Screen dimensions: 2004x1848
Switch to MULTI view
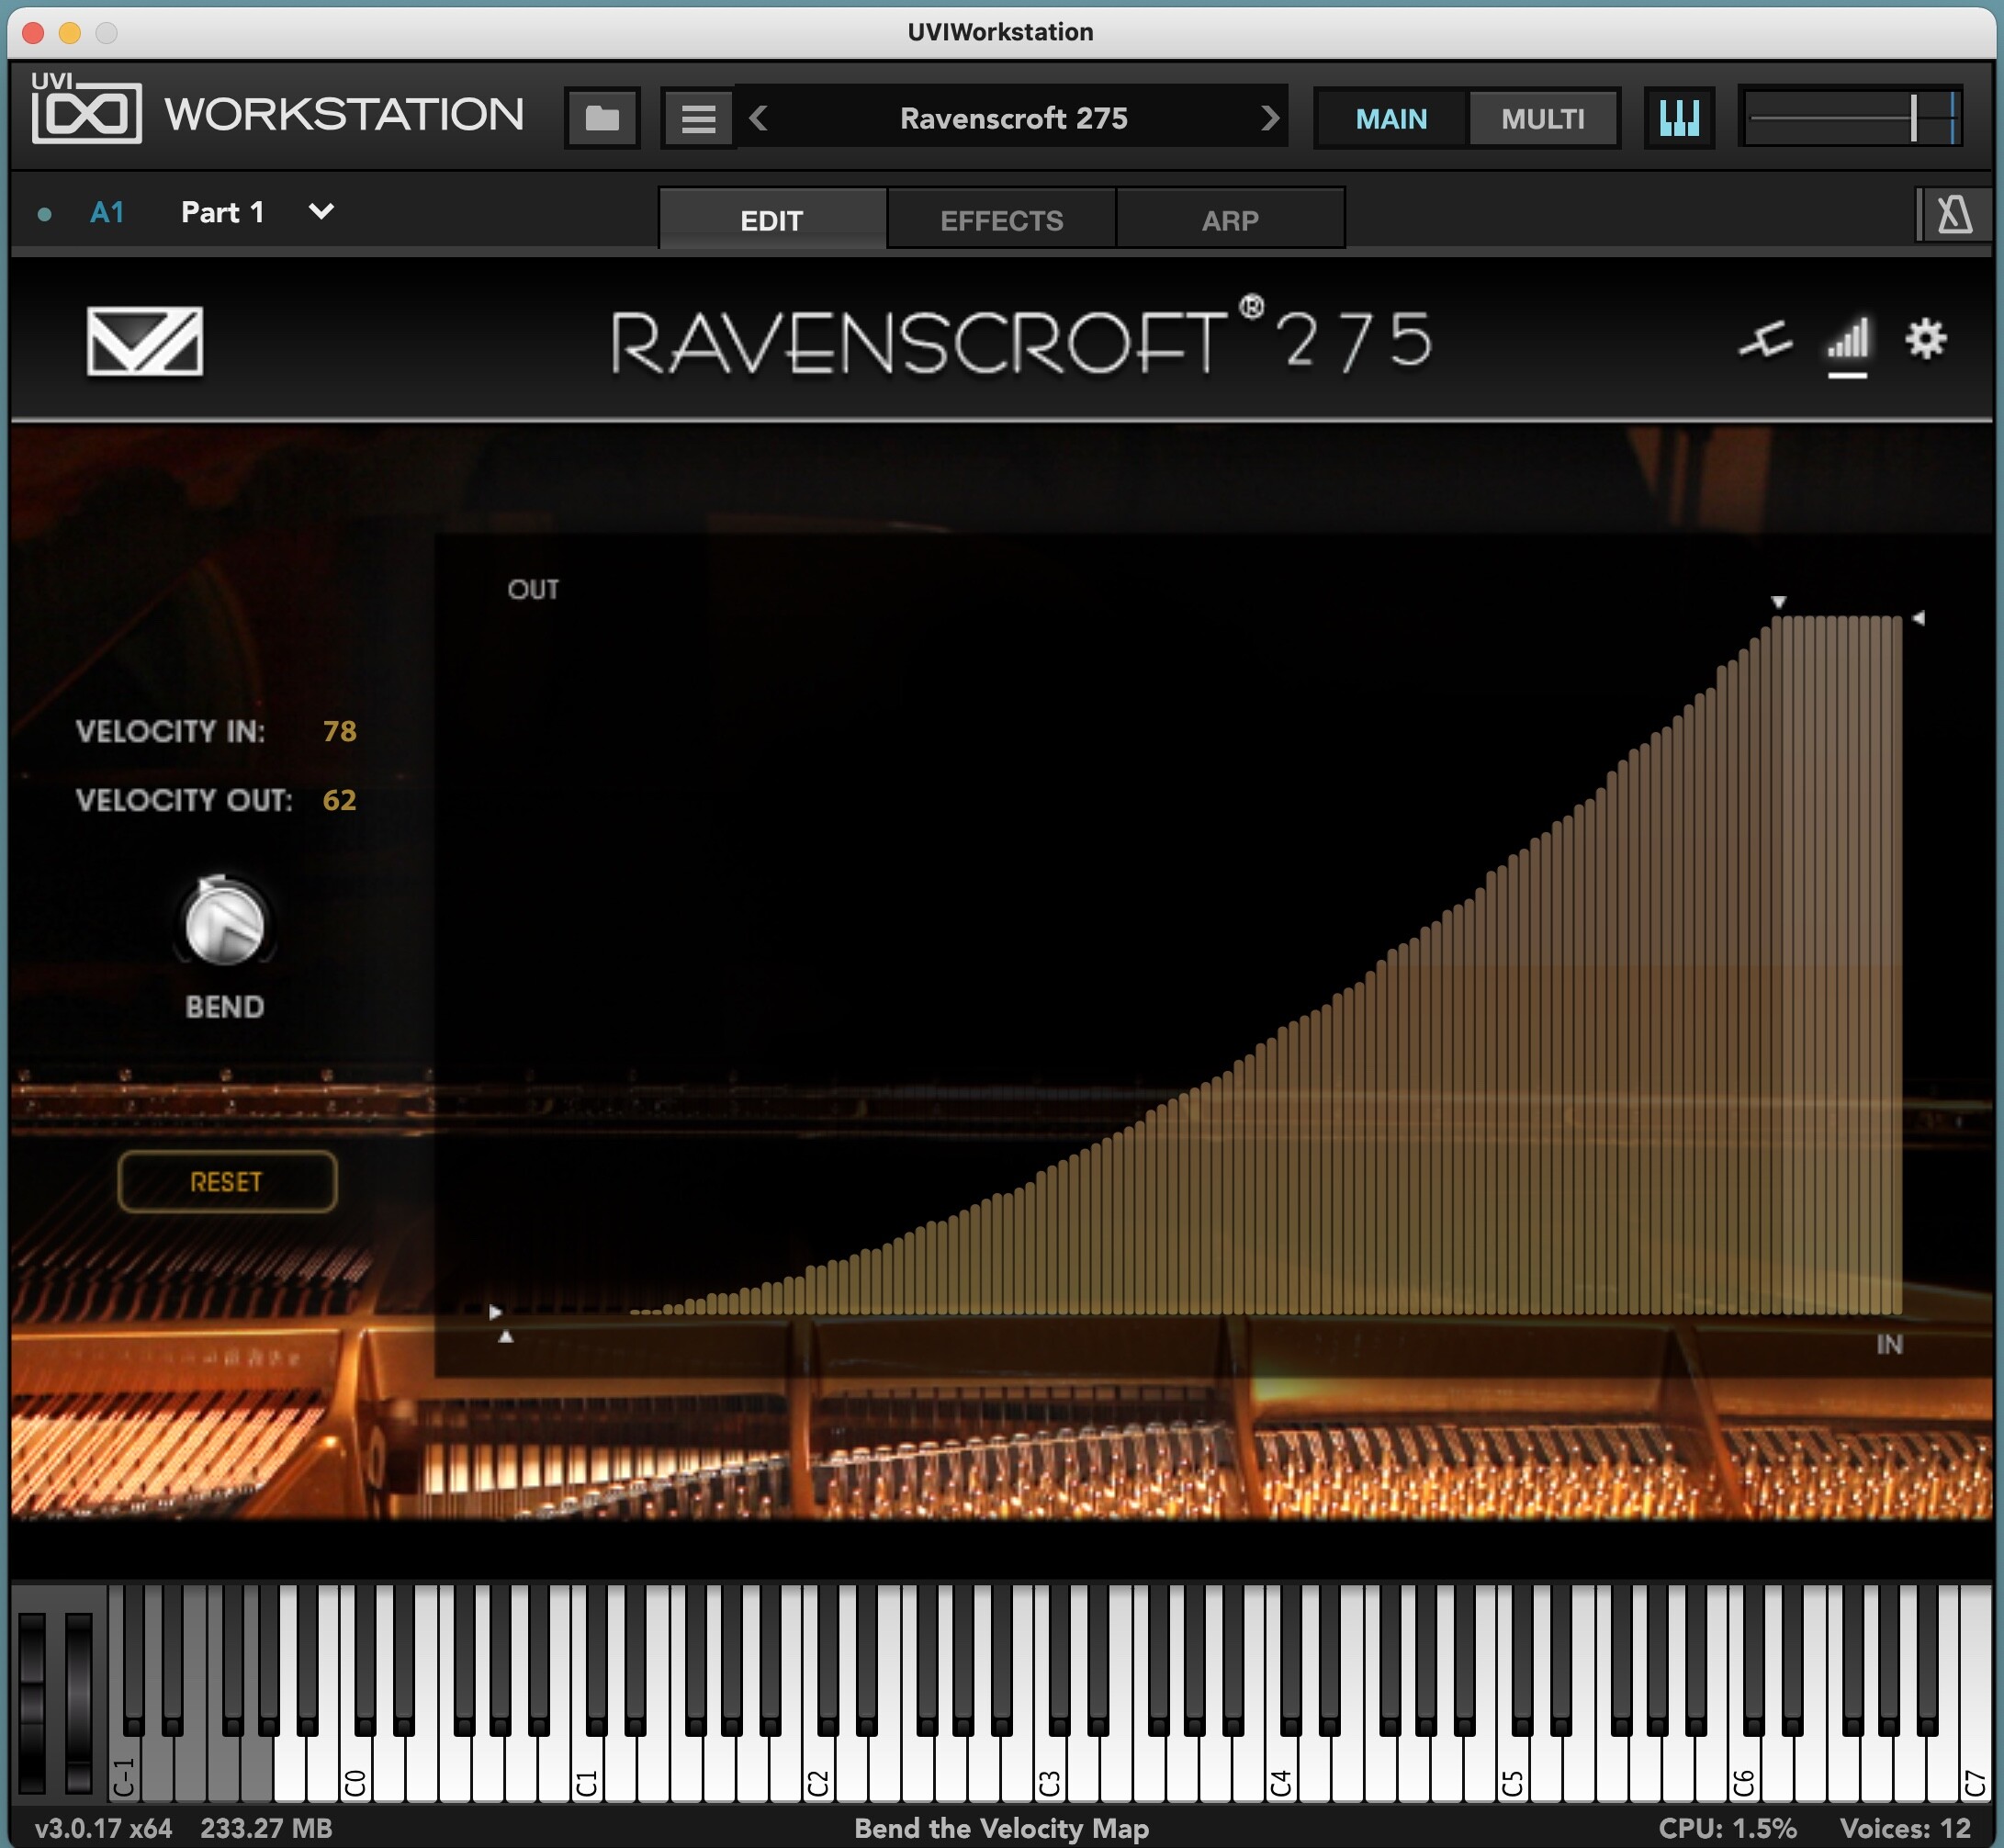1542,119
